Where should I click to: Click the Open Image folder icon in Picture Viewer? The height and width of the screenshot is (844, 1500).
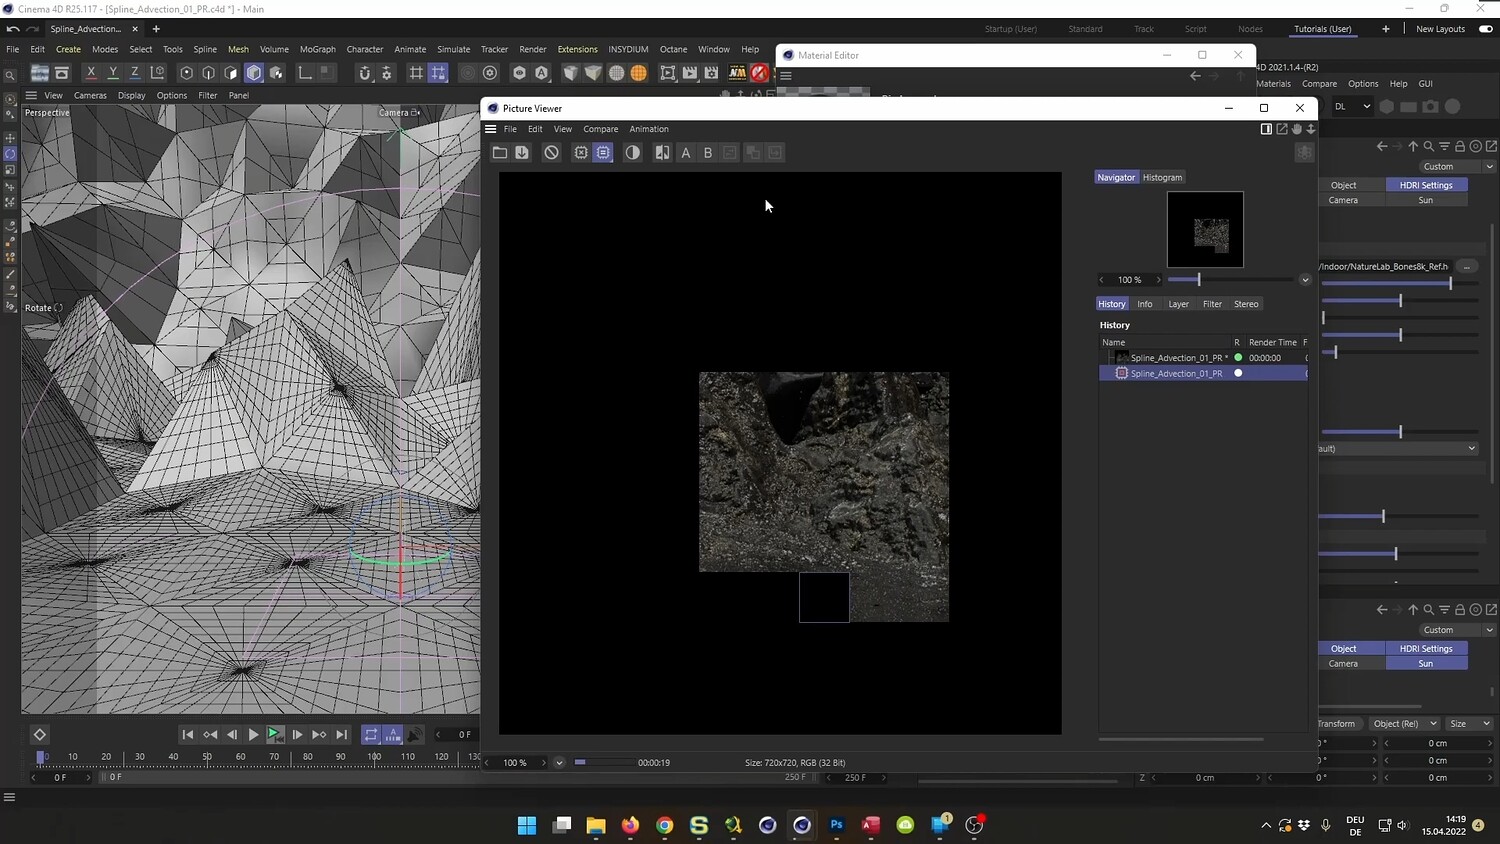[x=500, y=153]
